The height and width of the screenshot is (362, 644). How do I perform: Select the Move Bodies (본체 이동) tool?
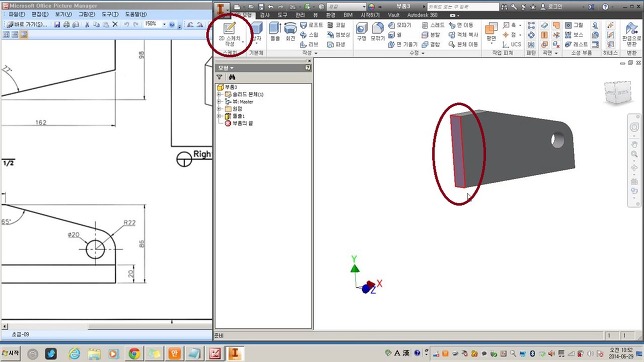click(464, 44)
